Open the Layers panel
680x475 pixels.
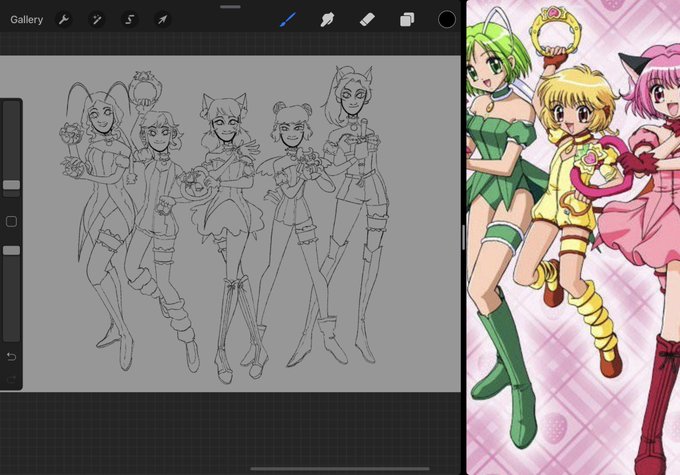tap(407, 20)
